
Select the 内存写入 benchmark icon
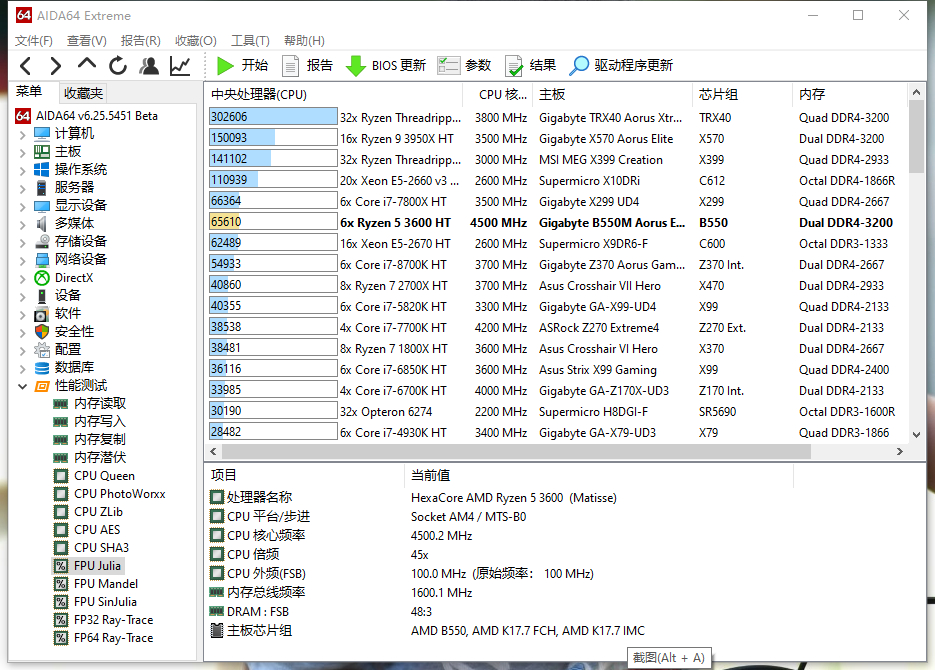click(x=60, y=421)
